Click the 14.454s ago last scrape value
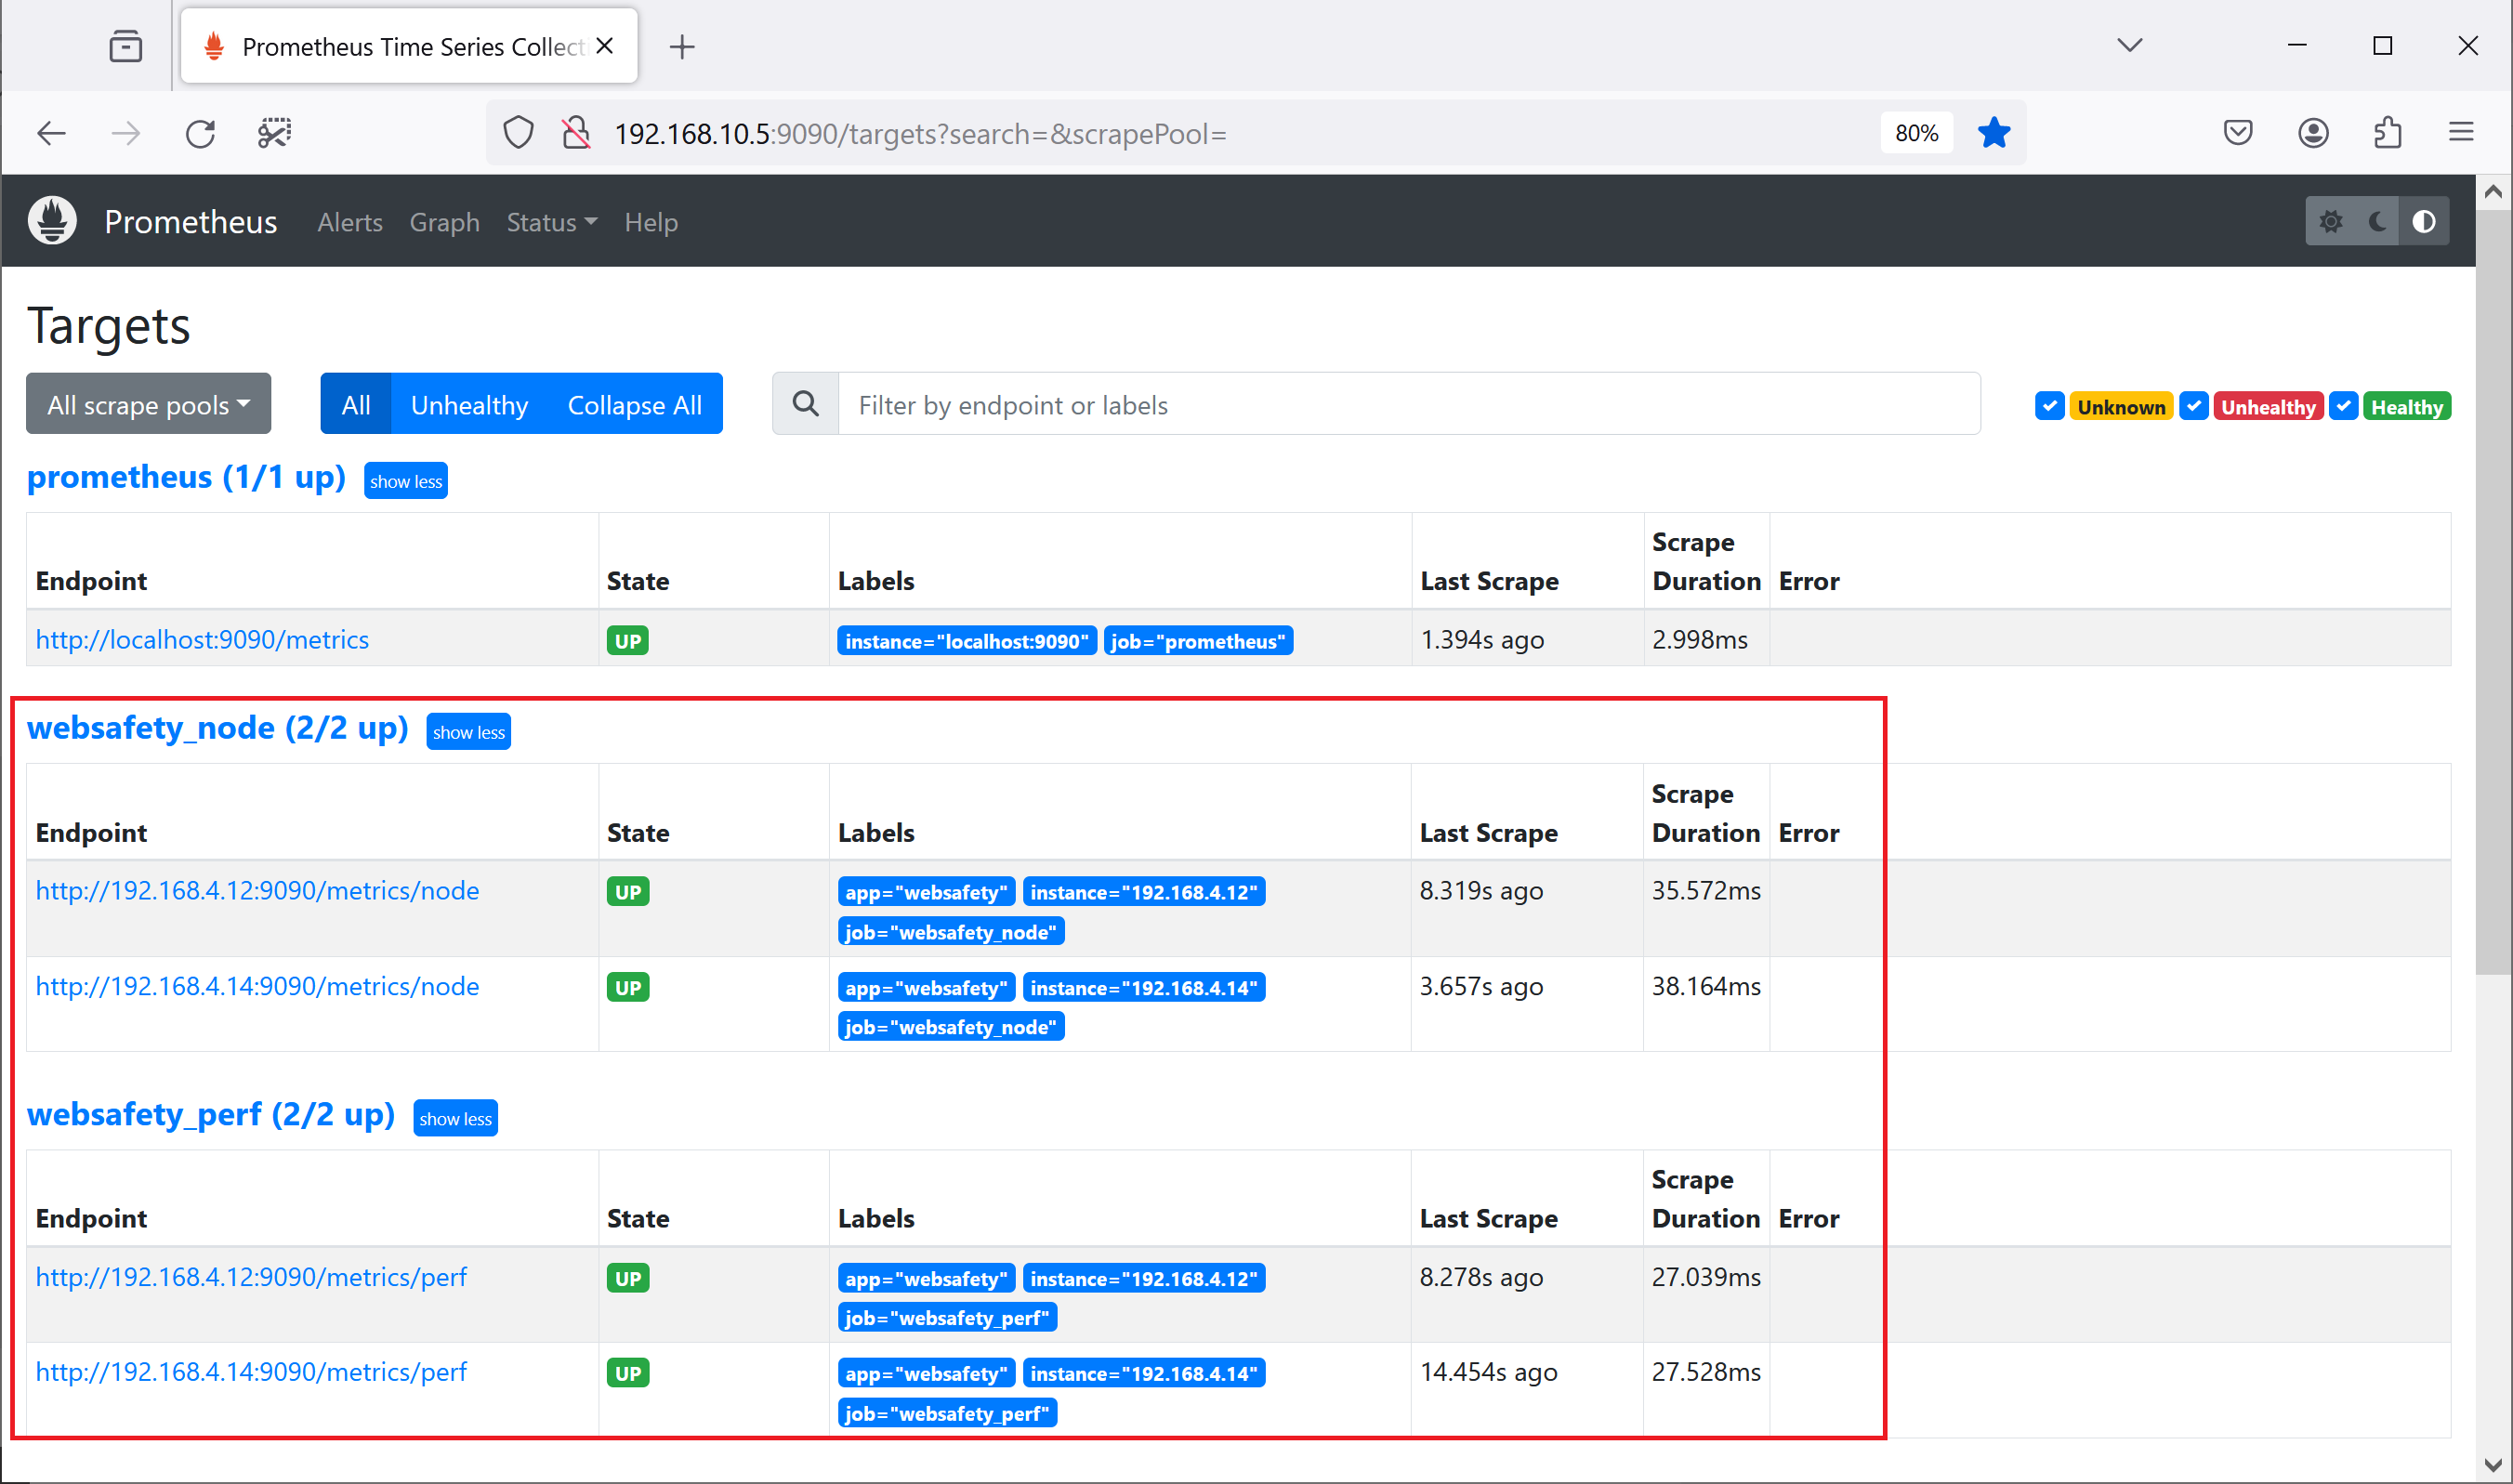This screenshot has height=1484, width=2513. 1488,1372
